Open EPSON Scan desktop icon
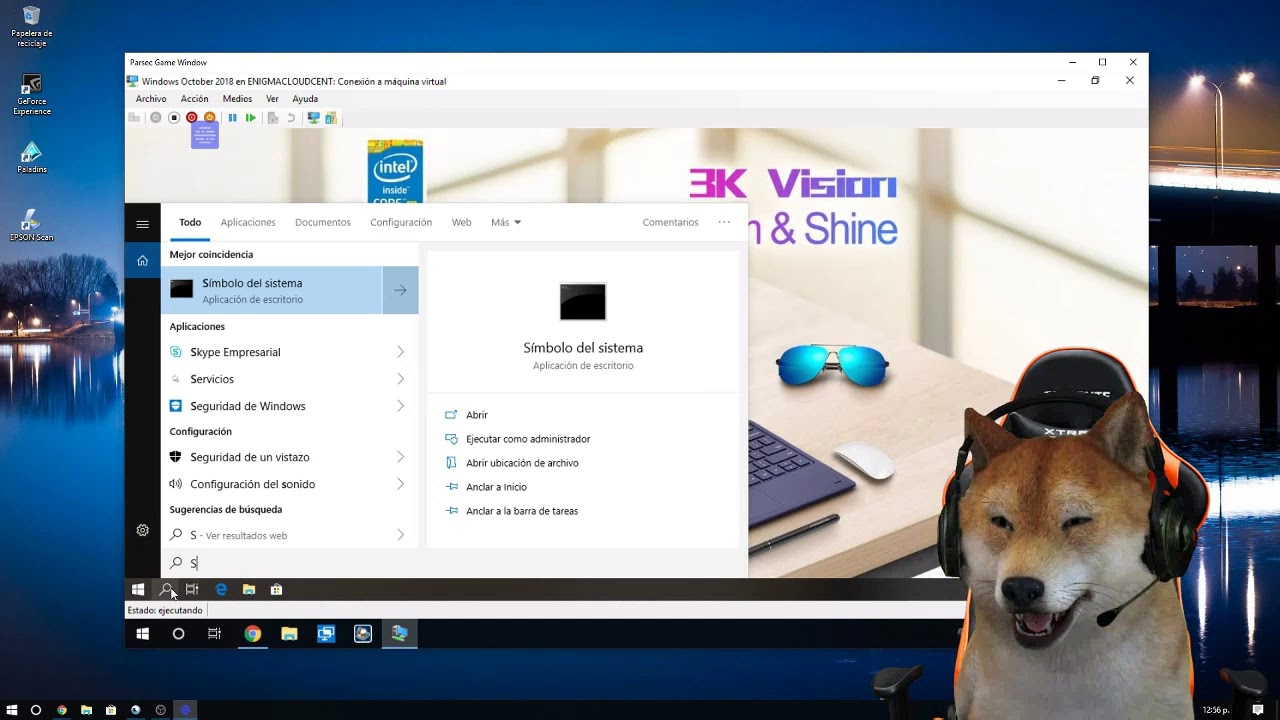1280x720 pixels. point(31,226)
